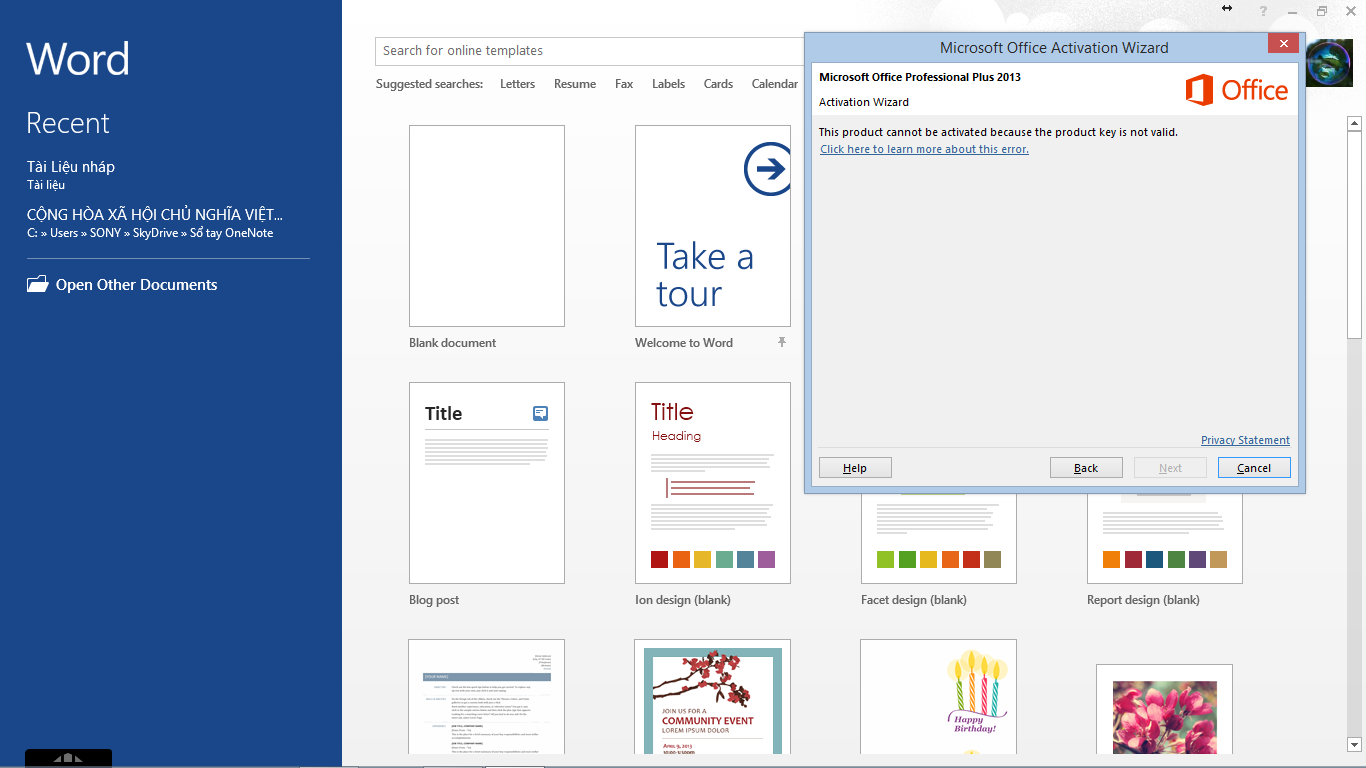The width and height of the screenshot is (1366, 768).
Task: Open the Privacy Statement link
Action: point(1245,440)
